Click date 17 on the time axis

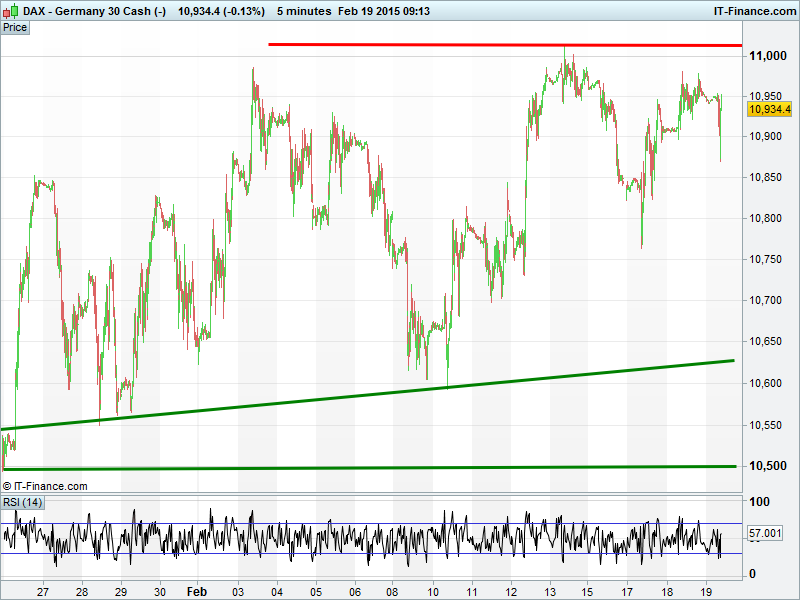point(627,592)
